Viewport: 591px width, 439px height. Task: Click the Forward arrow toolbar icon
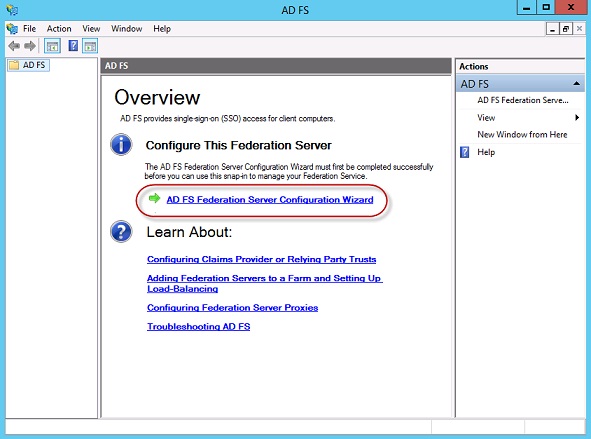30,46
